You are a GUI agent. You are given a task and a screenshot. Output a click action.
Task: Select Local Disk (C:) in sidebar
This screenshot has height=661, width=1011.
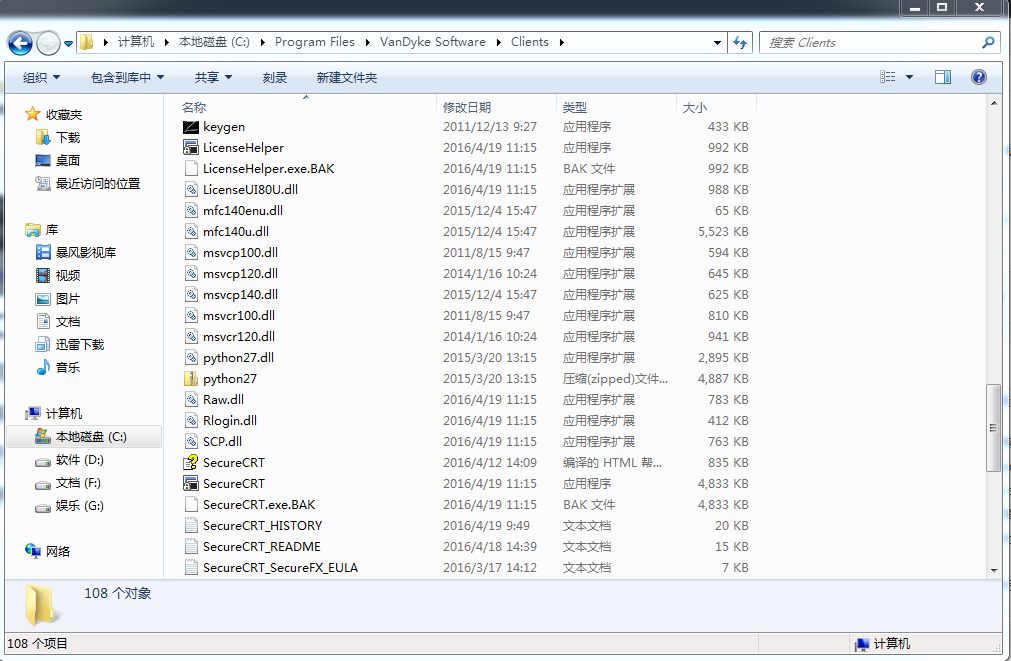click(84, 437)
